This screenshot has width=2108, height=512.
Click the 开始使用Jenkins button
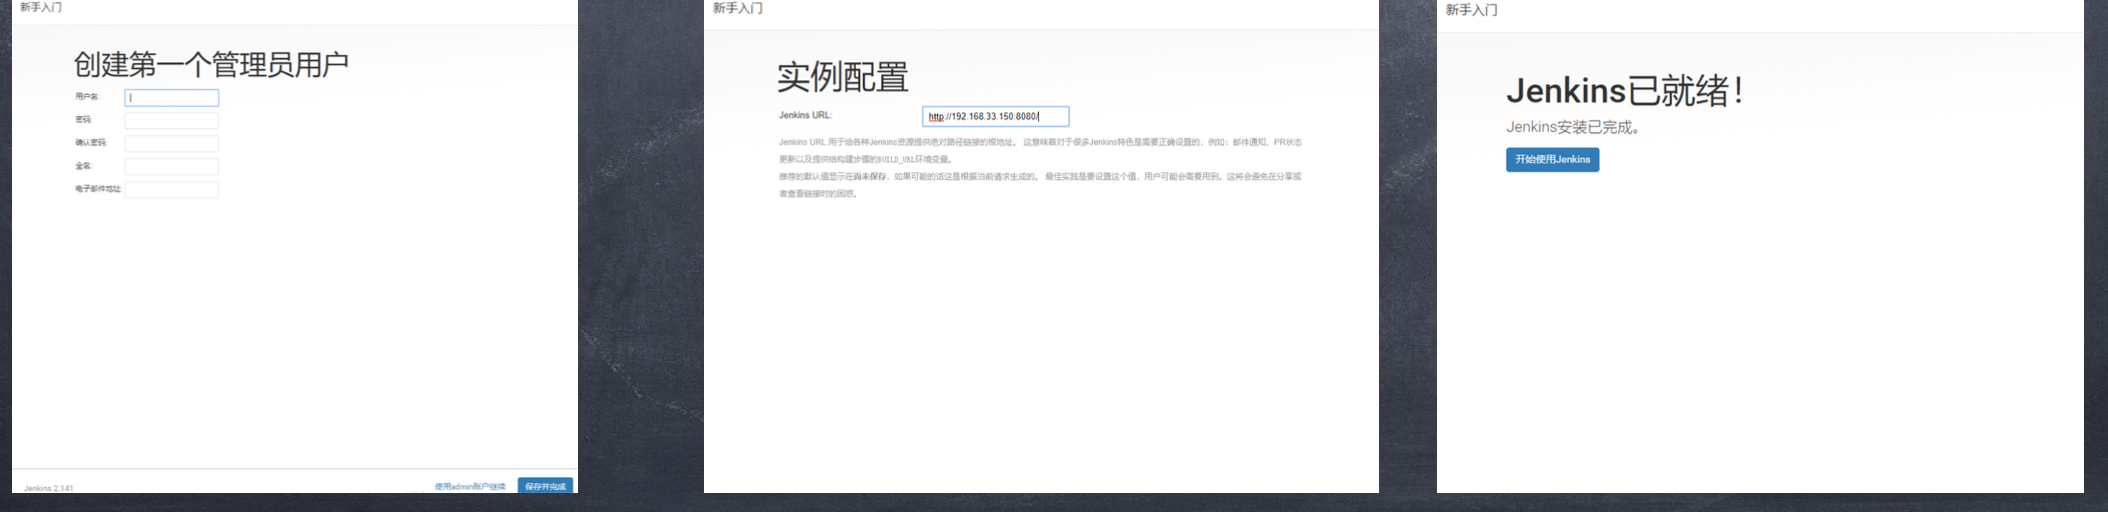point(1553,160)
